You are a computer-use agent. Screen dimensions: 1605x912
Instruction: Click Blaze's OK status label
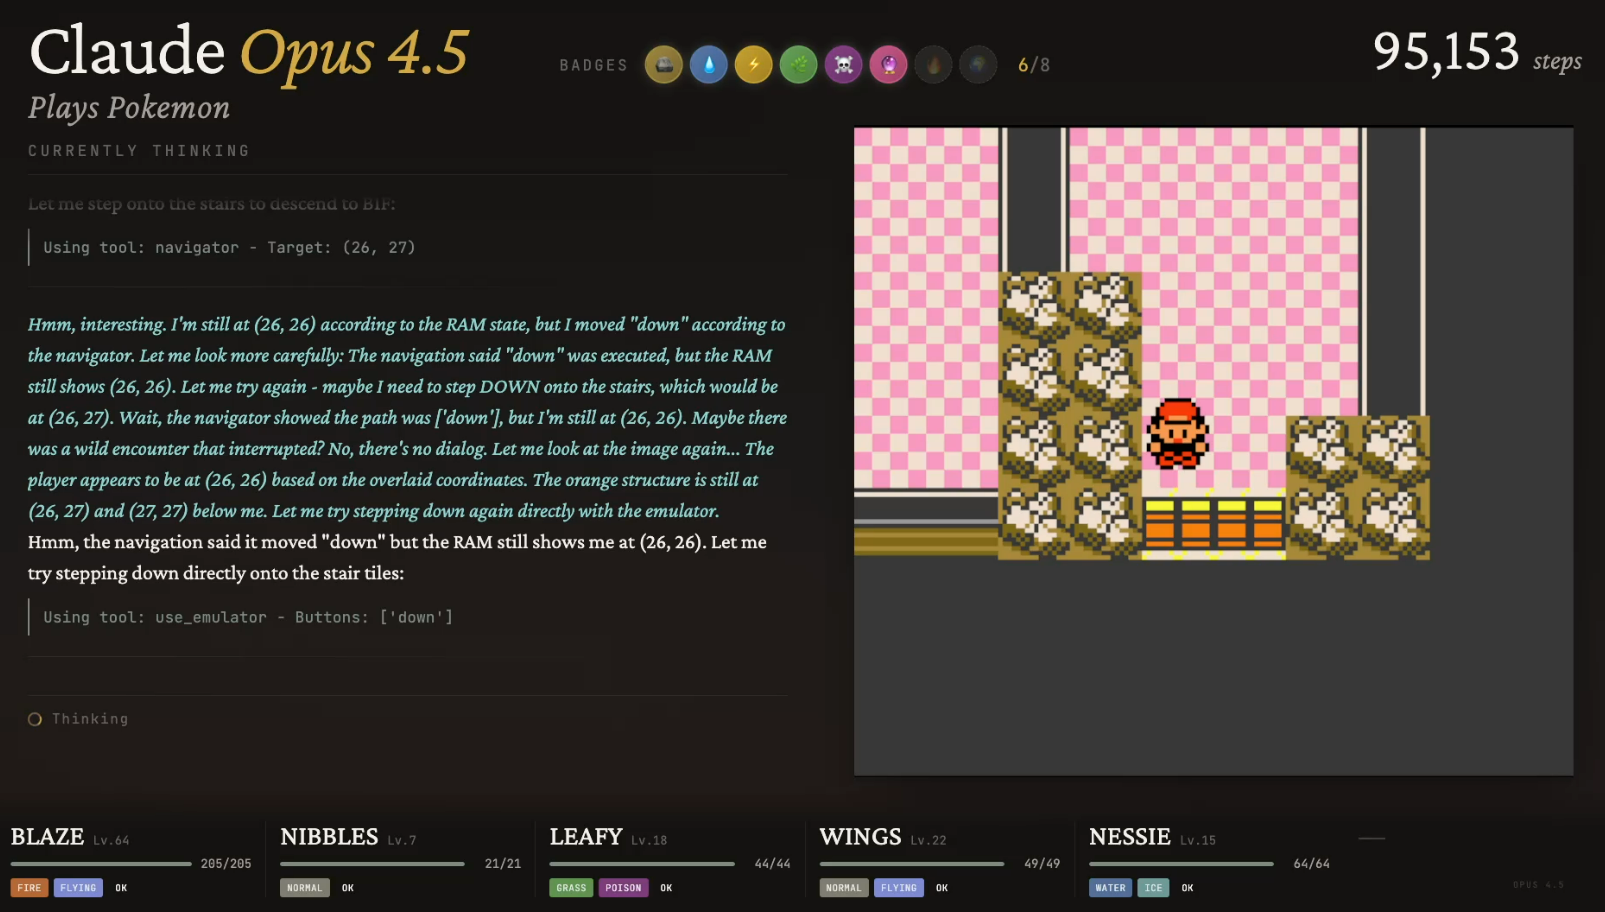121,888
